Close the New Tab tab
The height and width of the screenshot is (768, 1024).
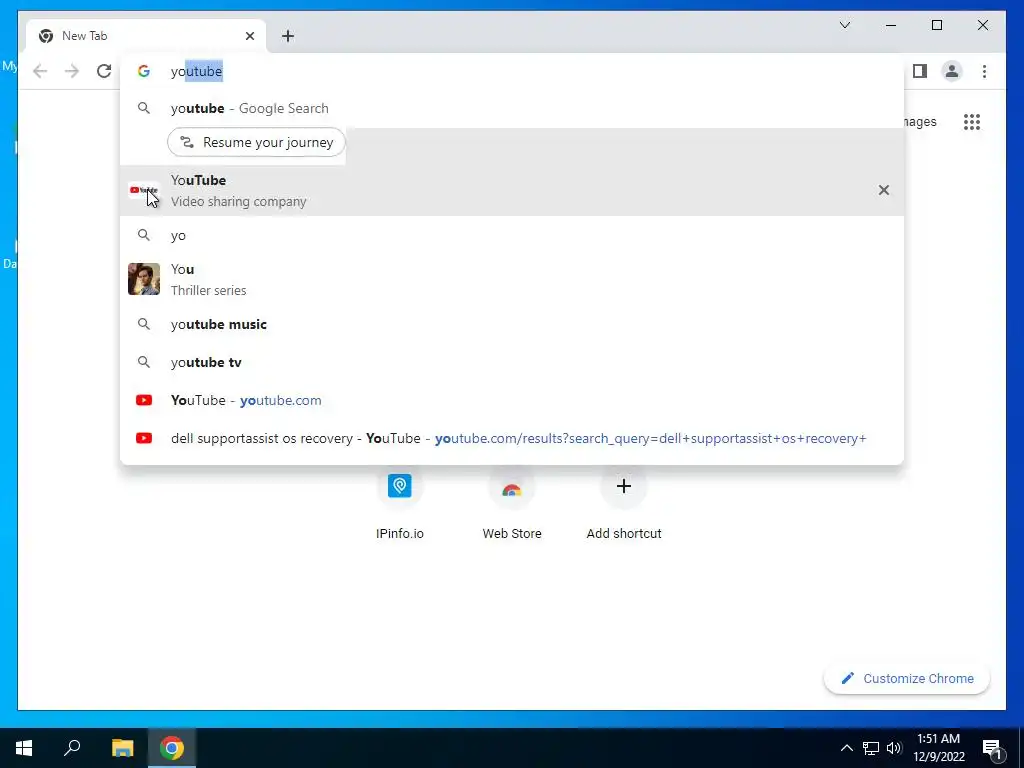pos(249,36)
